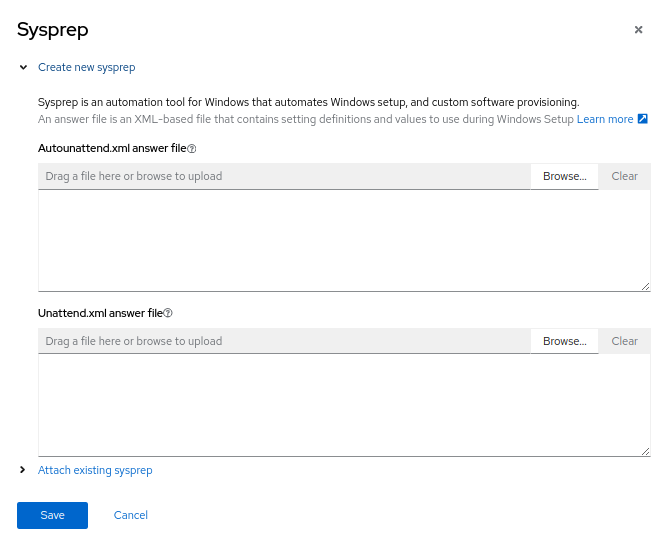This screenshot has width=667, height=544.
Task: Click help icon next to Unattend.xml answer file
Action: (x=168, y=313)
